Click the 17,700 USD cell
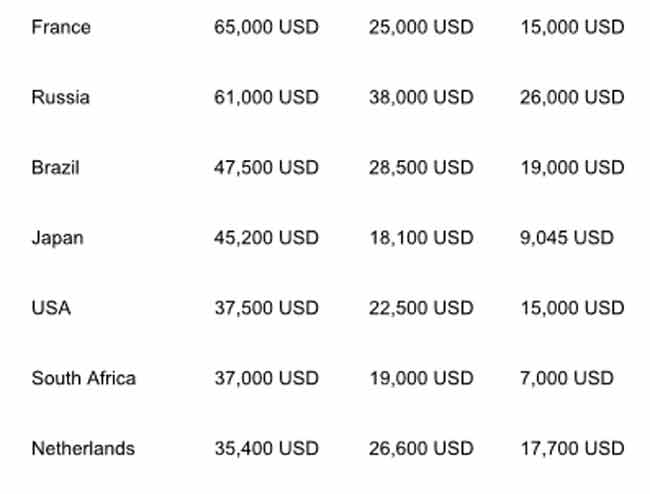Image resolution: width=650 pixels, height=494 pixels. [x=572, y=448]
